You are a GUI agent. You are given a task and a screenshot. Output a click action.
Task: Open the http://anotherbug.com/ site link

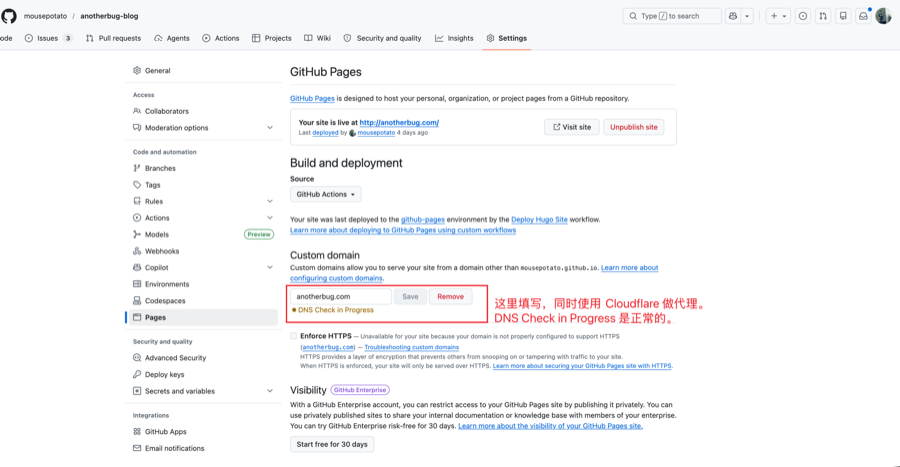coord(399,123)
